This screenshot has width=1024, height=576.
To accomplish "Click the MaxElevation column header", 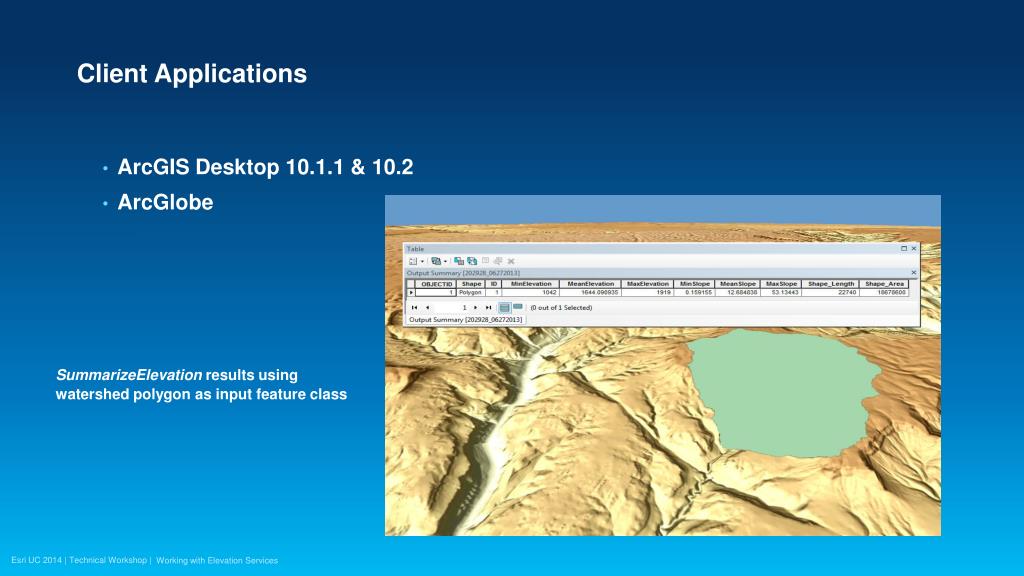I will 648,284.
